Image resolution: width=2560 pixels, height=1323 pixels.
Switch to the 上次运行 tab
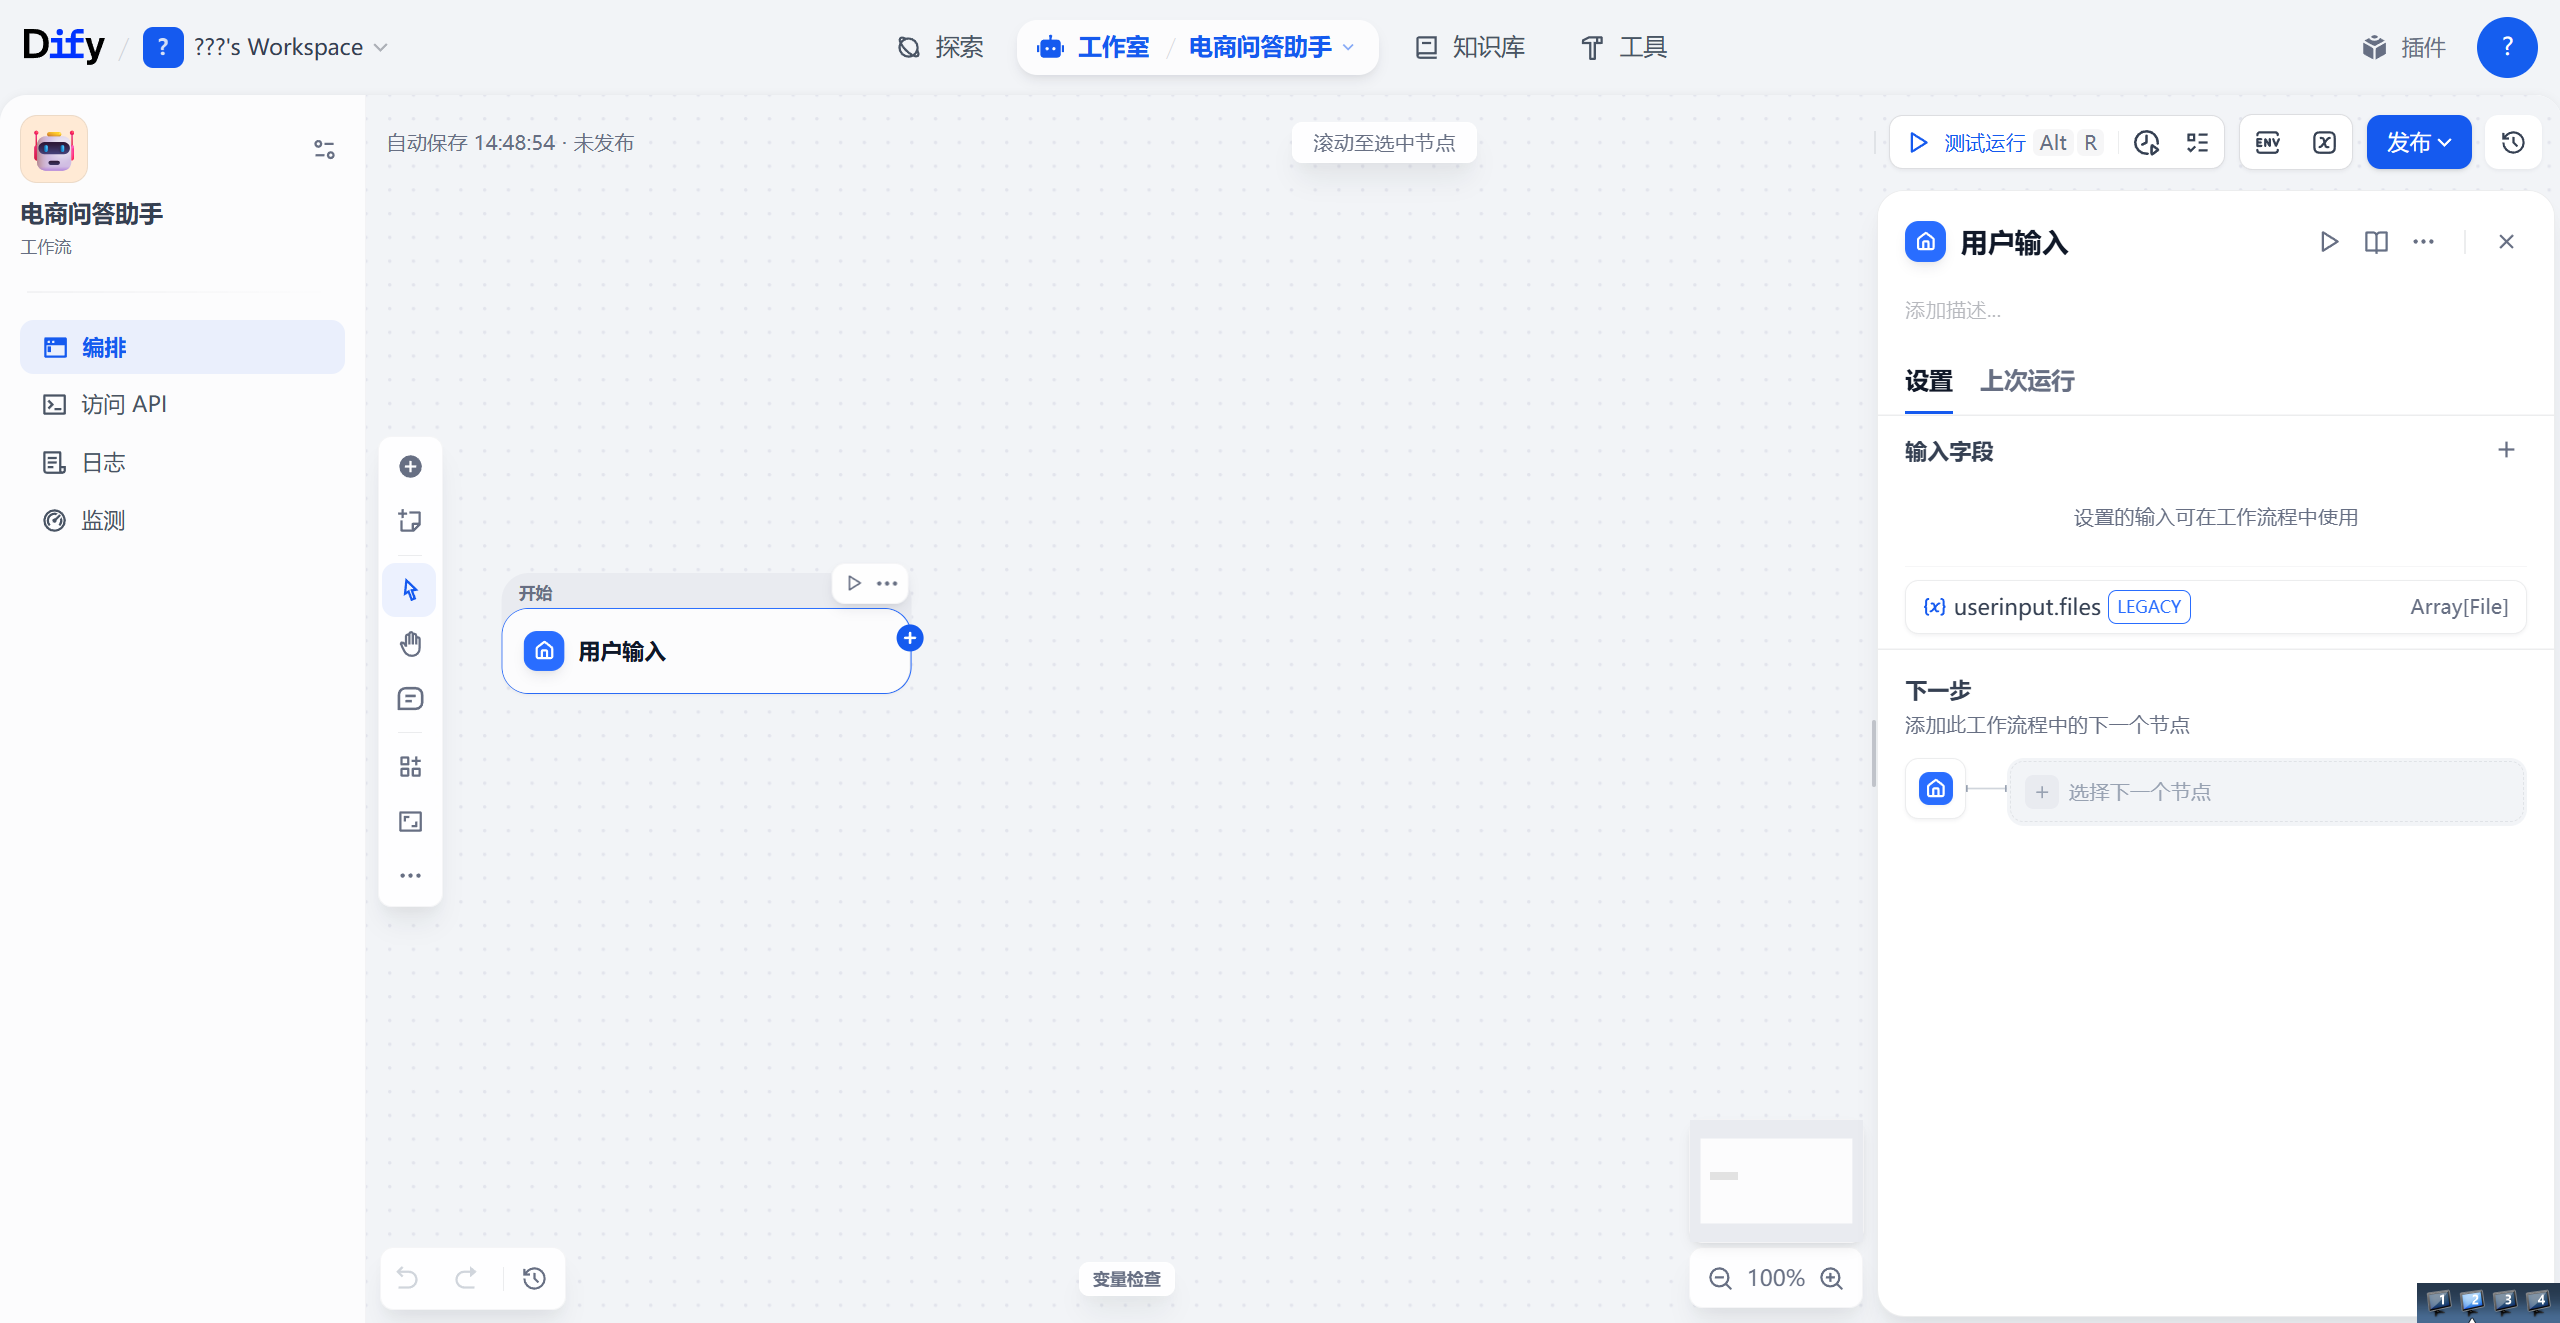(2027, 381)
